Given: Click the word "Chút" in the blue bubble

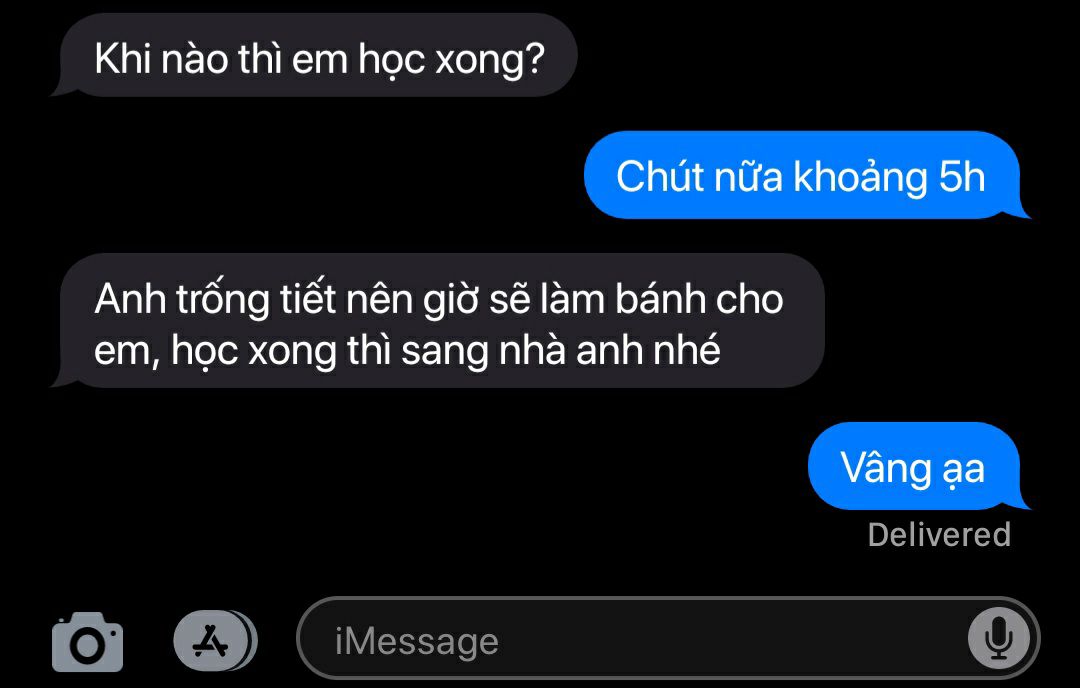Looking at the screenshot, I should (x=659, y=176).
